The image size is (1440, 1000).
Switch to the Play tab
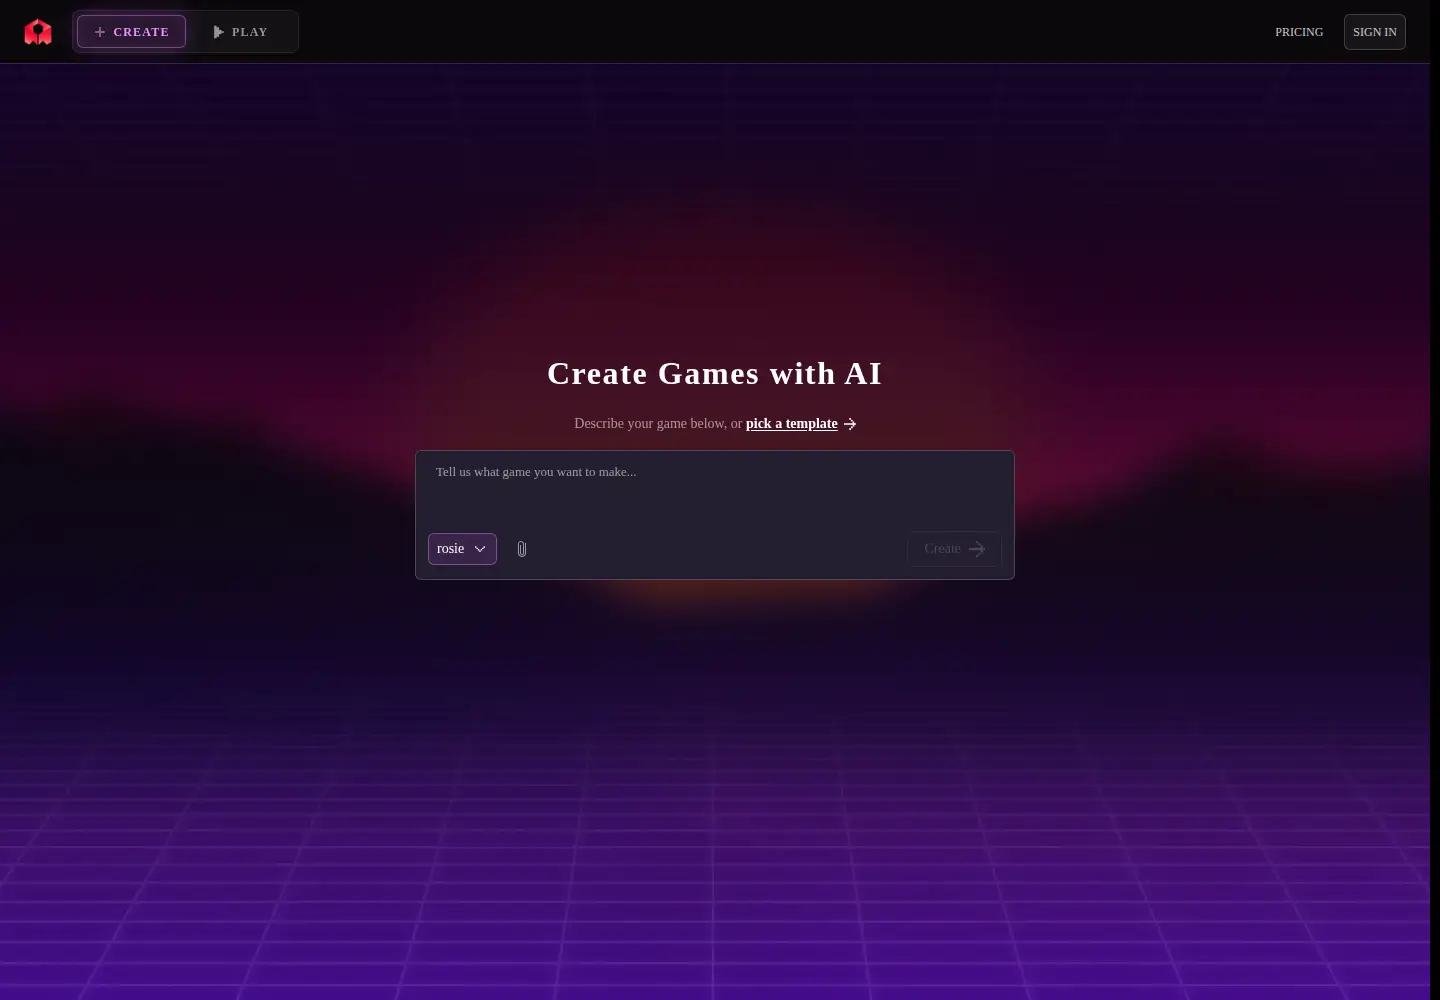241,32
